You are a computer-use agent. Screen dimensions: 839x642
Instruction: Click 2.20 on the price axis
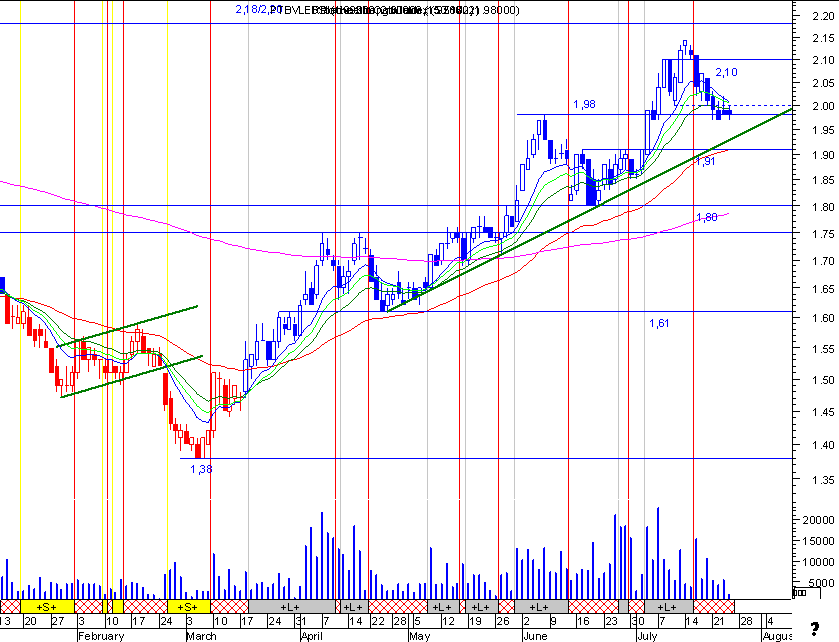823,16
